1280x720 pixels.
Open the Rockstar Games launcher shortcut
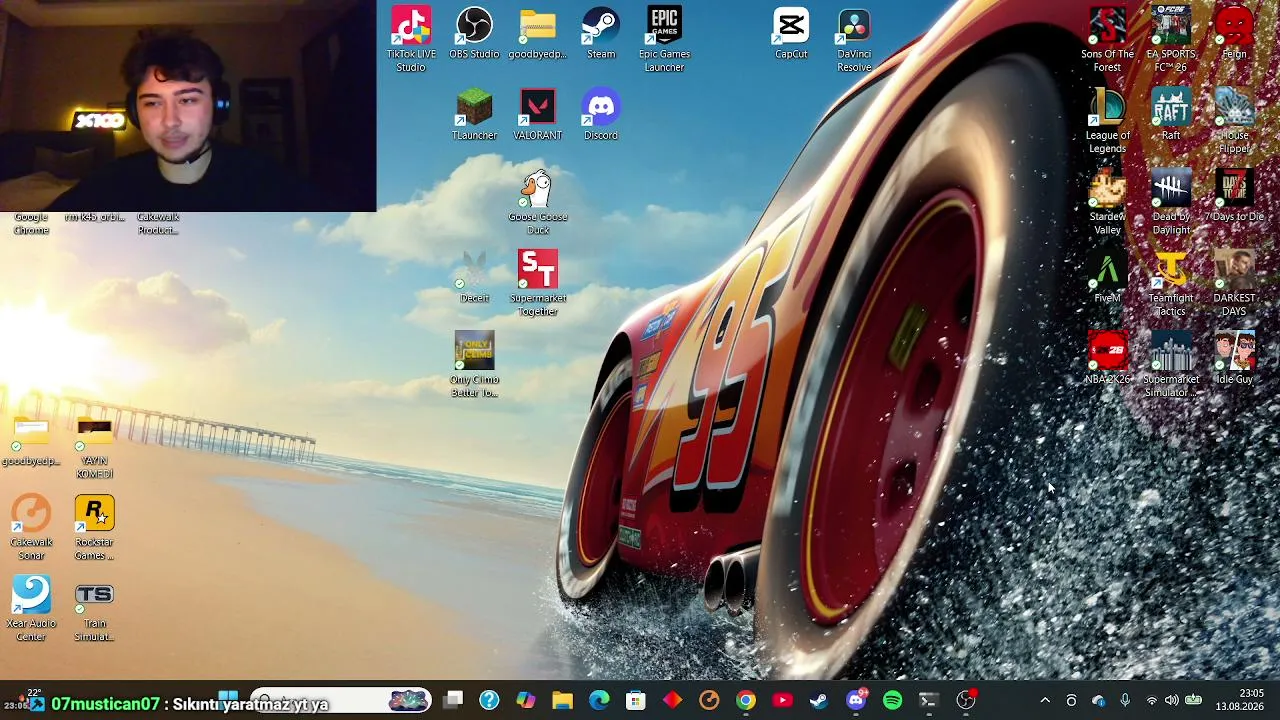click(94, 528)
